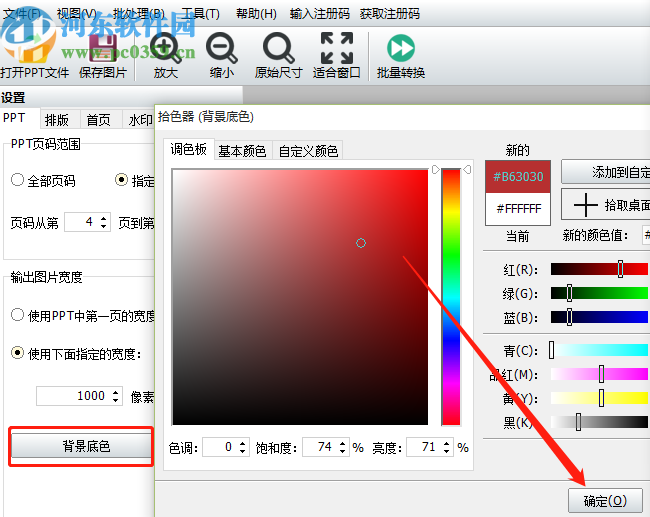Decrease the 饱和度 saturation value
The width and height of the screenshot is (650, 517).
click(x=342, y=451)
